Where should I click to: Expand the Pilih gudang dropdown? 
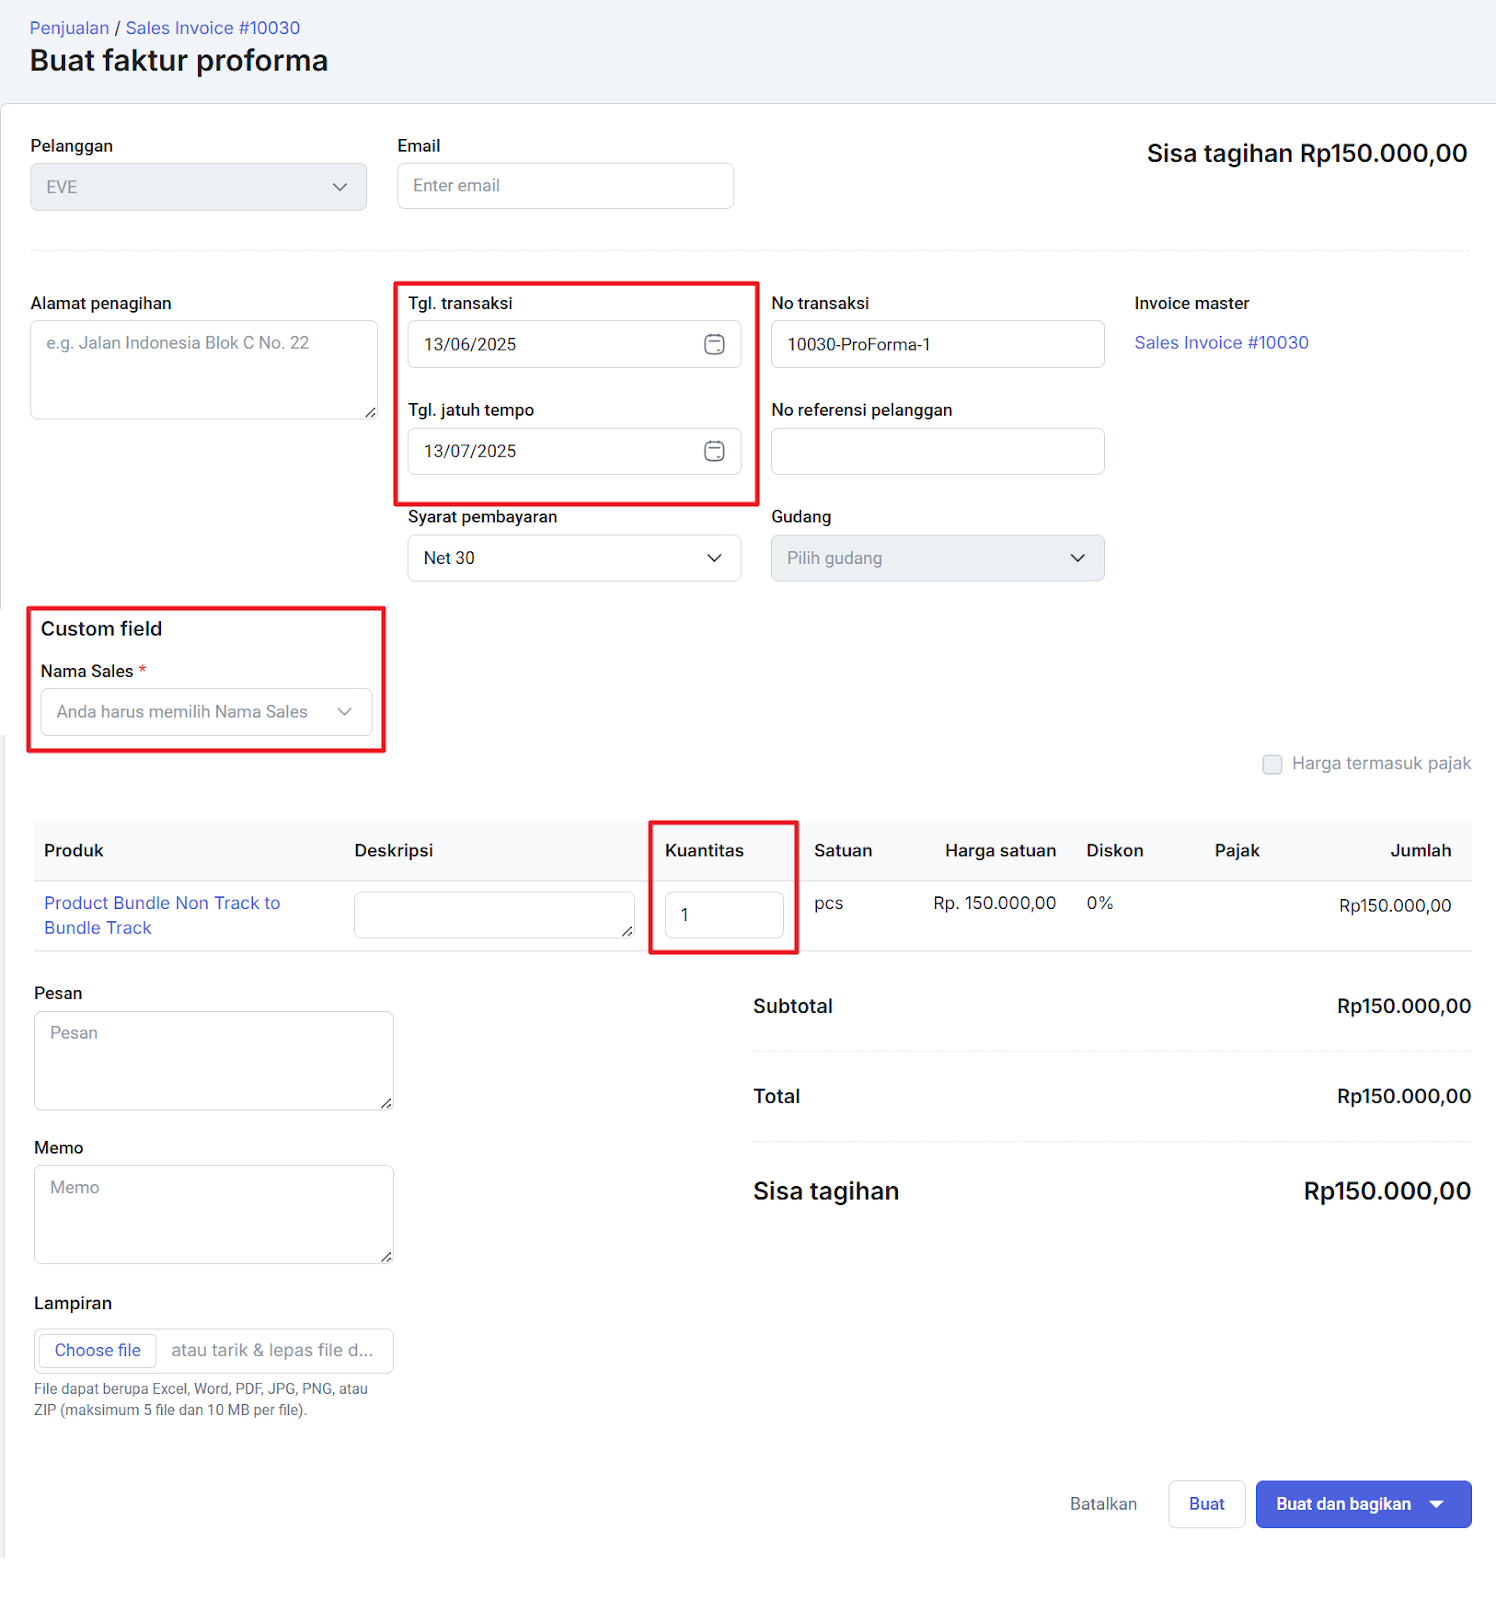point(937,558)
